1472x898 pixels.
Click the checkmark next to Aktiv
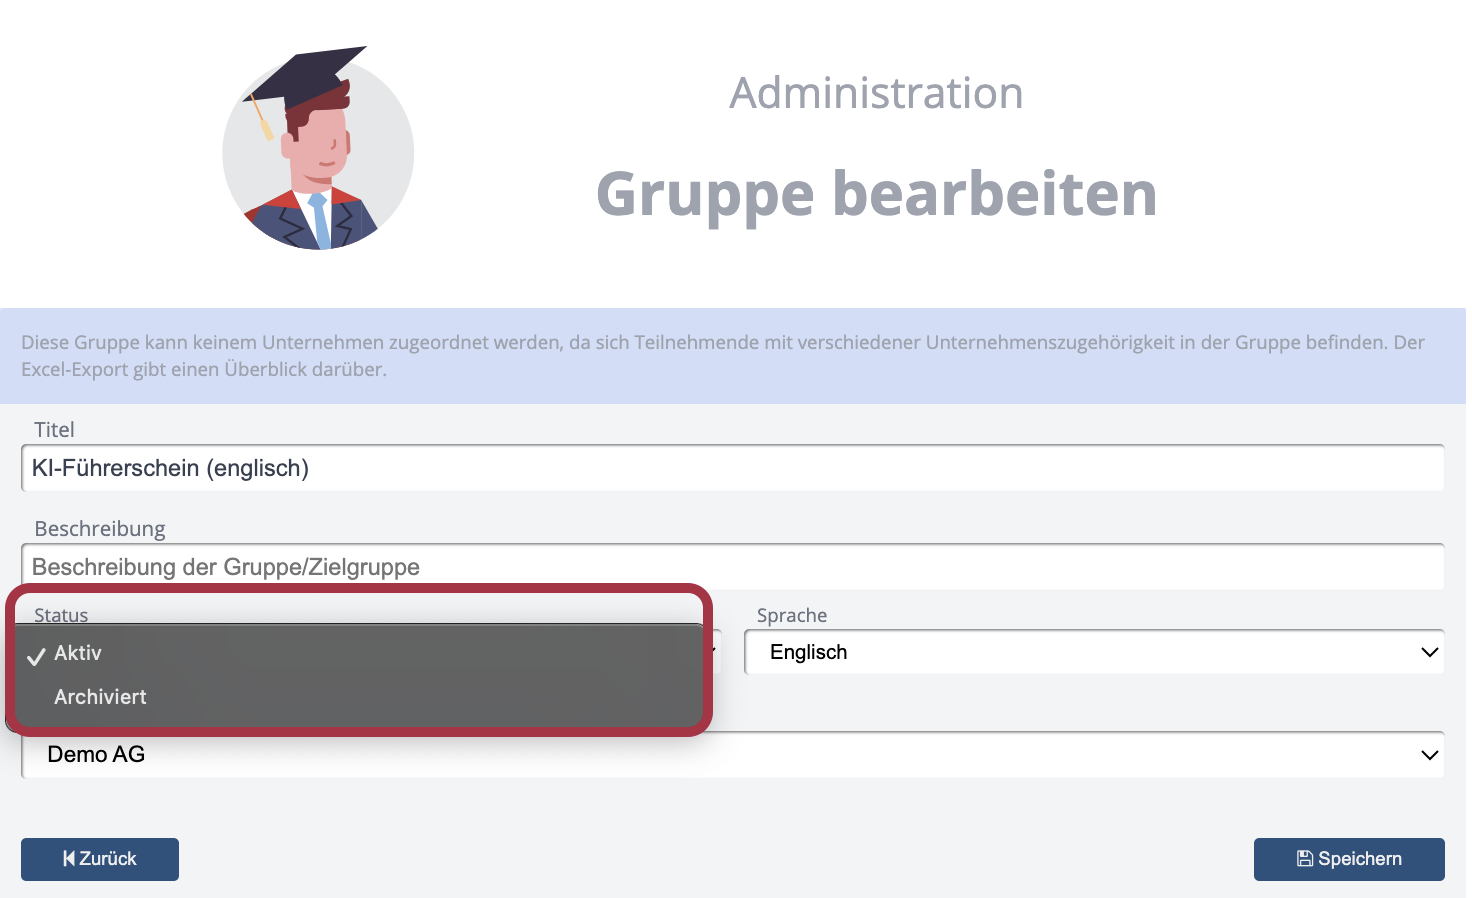tap(37, 656)
